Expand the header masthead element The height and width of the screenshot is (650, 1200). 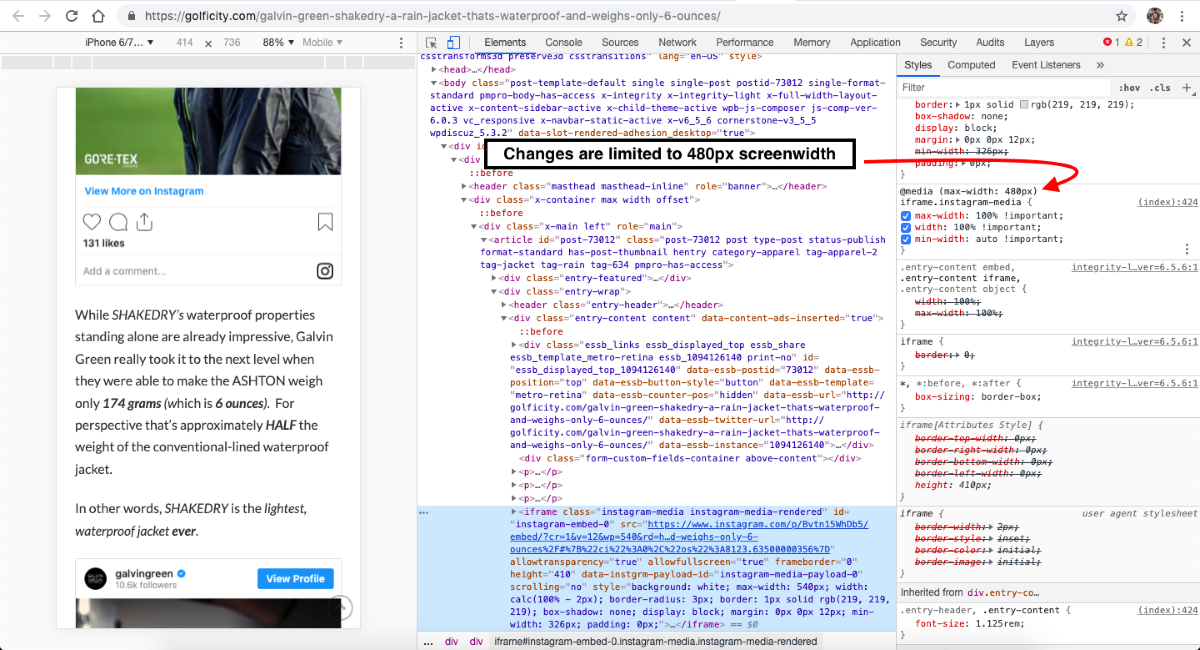tap(464, 186)
